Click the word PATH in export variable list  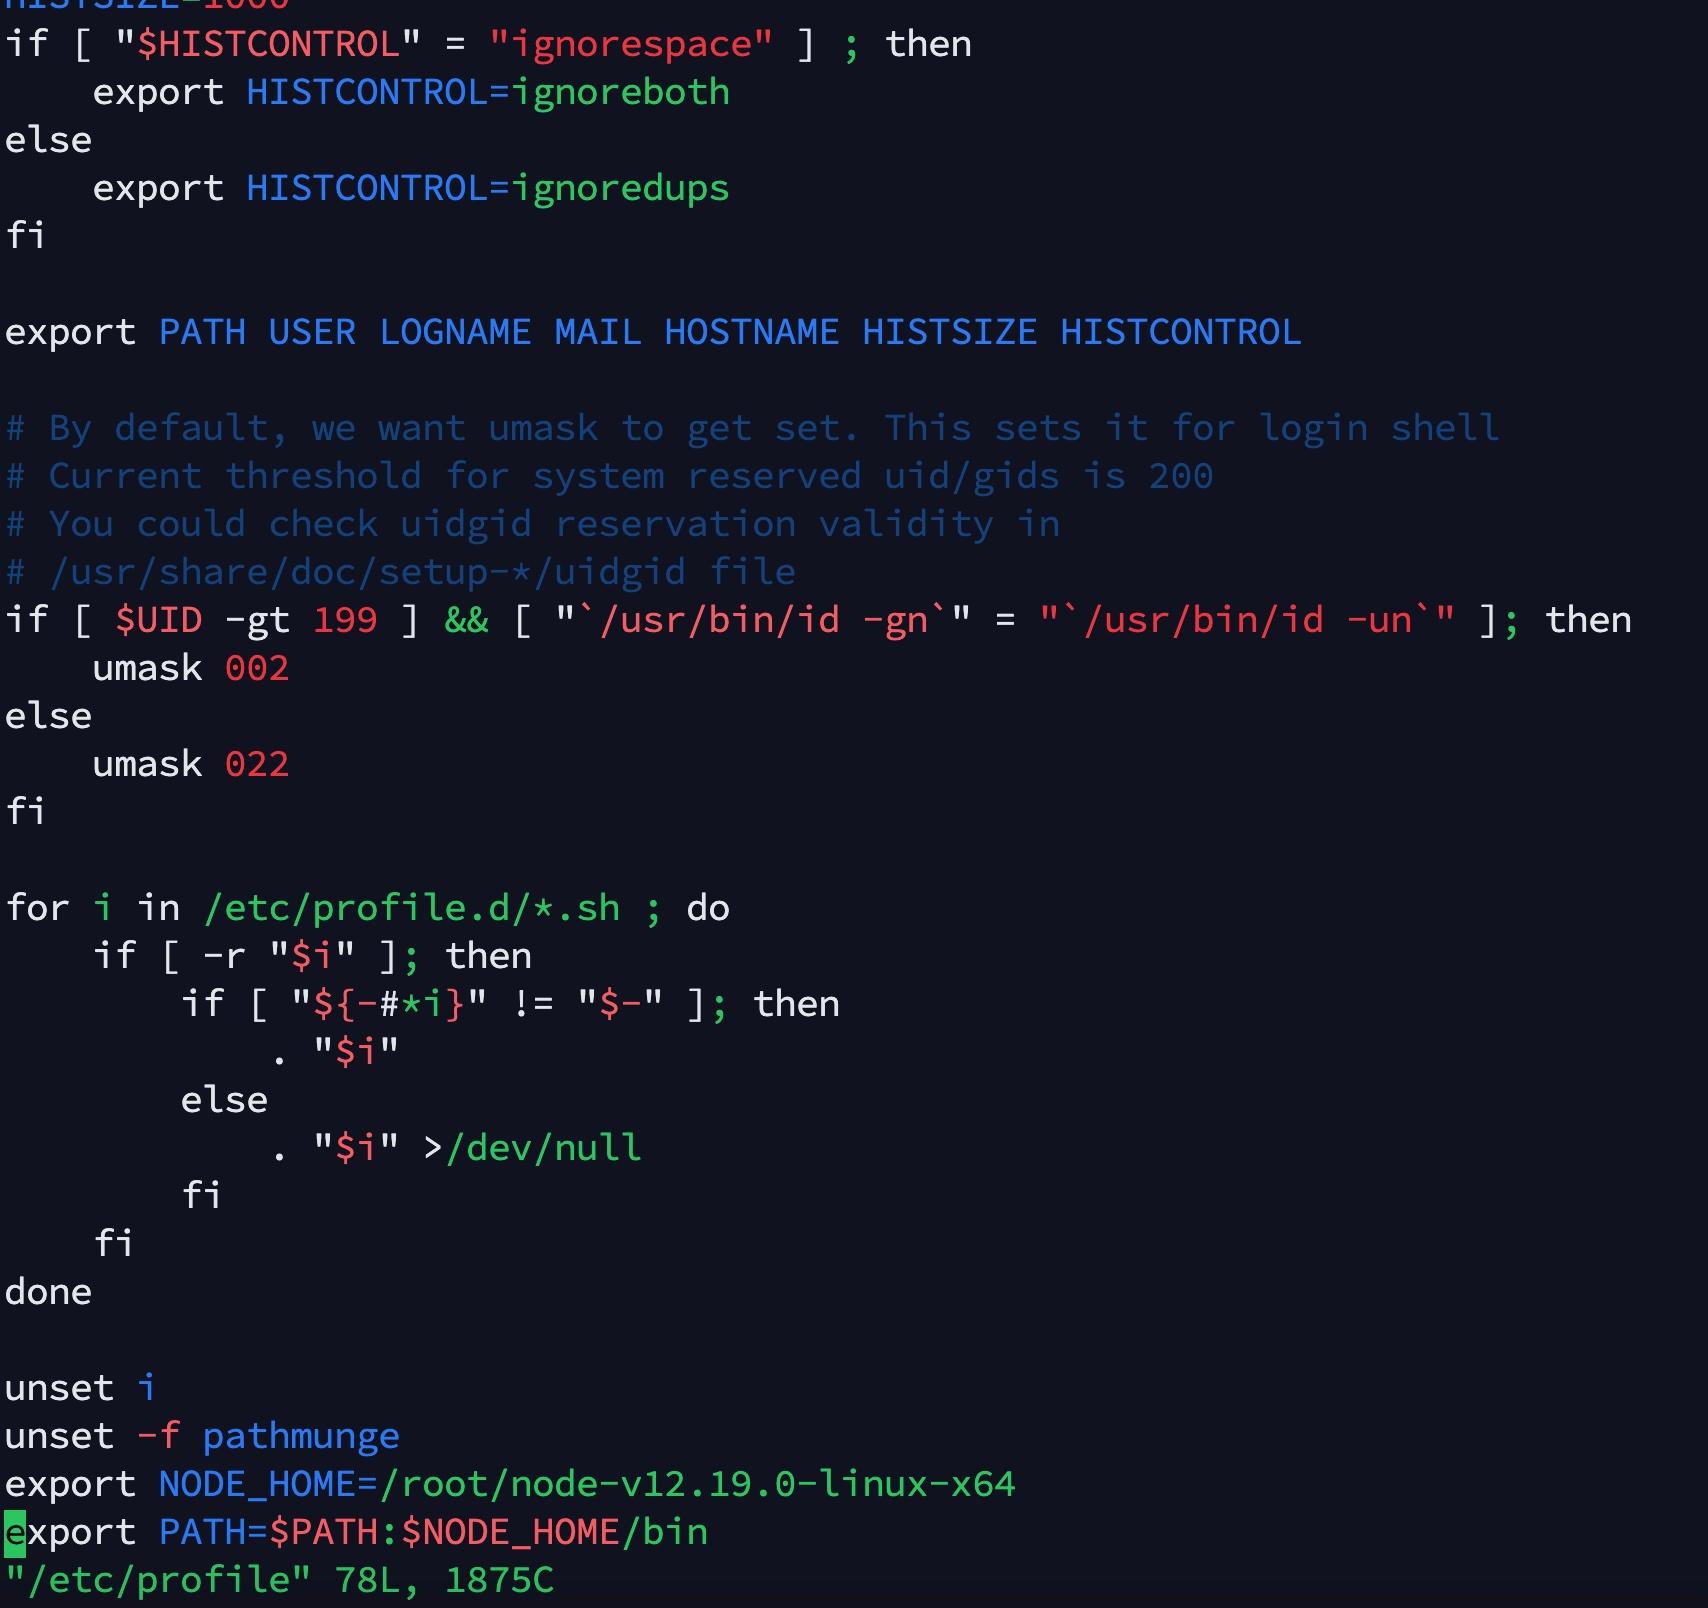click(202, 332)
